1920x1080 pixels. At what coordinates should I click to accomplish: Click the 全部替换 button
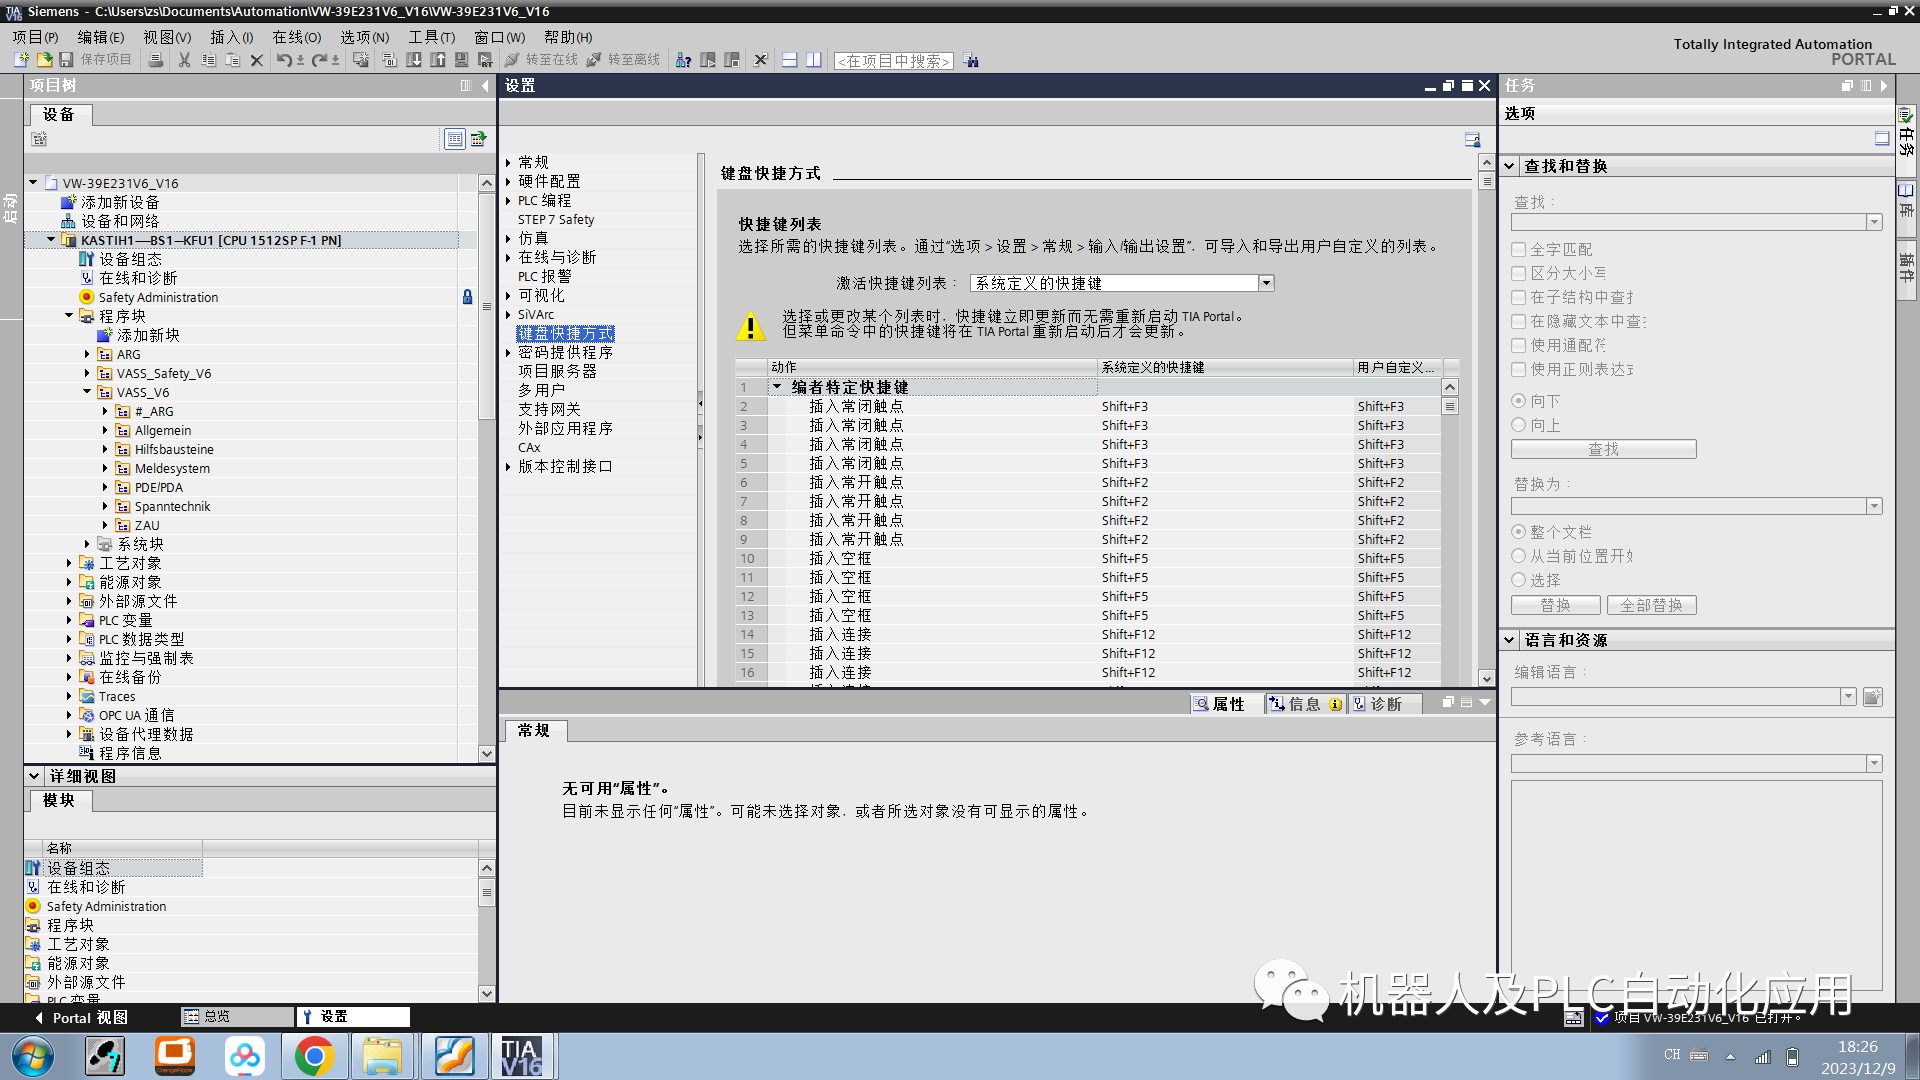click(1651, 605)
